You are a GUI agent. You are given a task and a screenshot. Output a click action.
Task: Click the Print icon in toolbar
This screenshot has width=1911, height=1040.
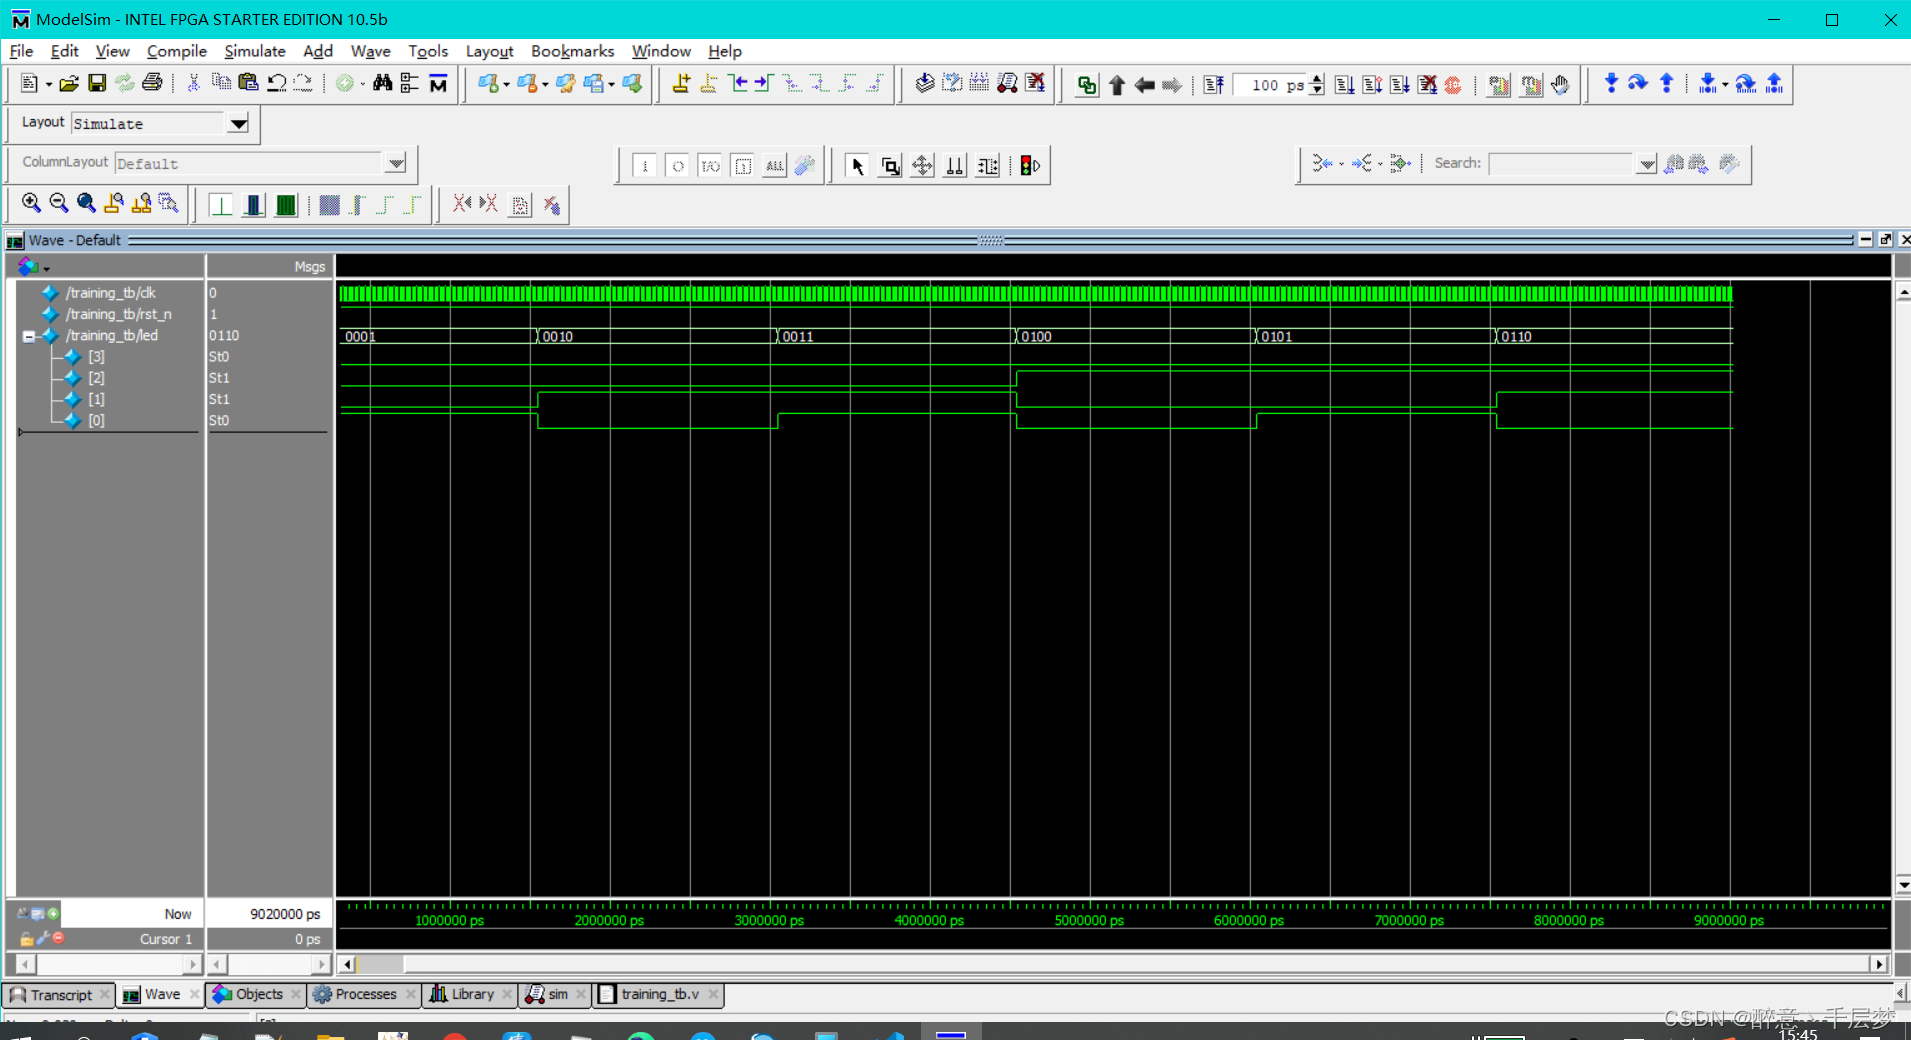pyautogui.click(x=152, y=84)
